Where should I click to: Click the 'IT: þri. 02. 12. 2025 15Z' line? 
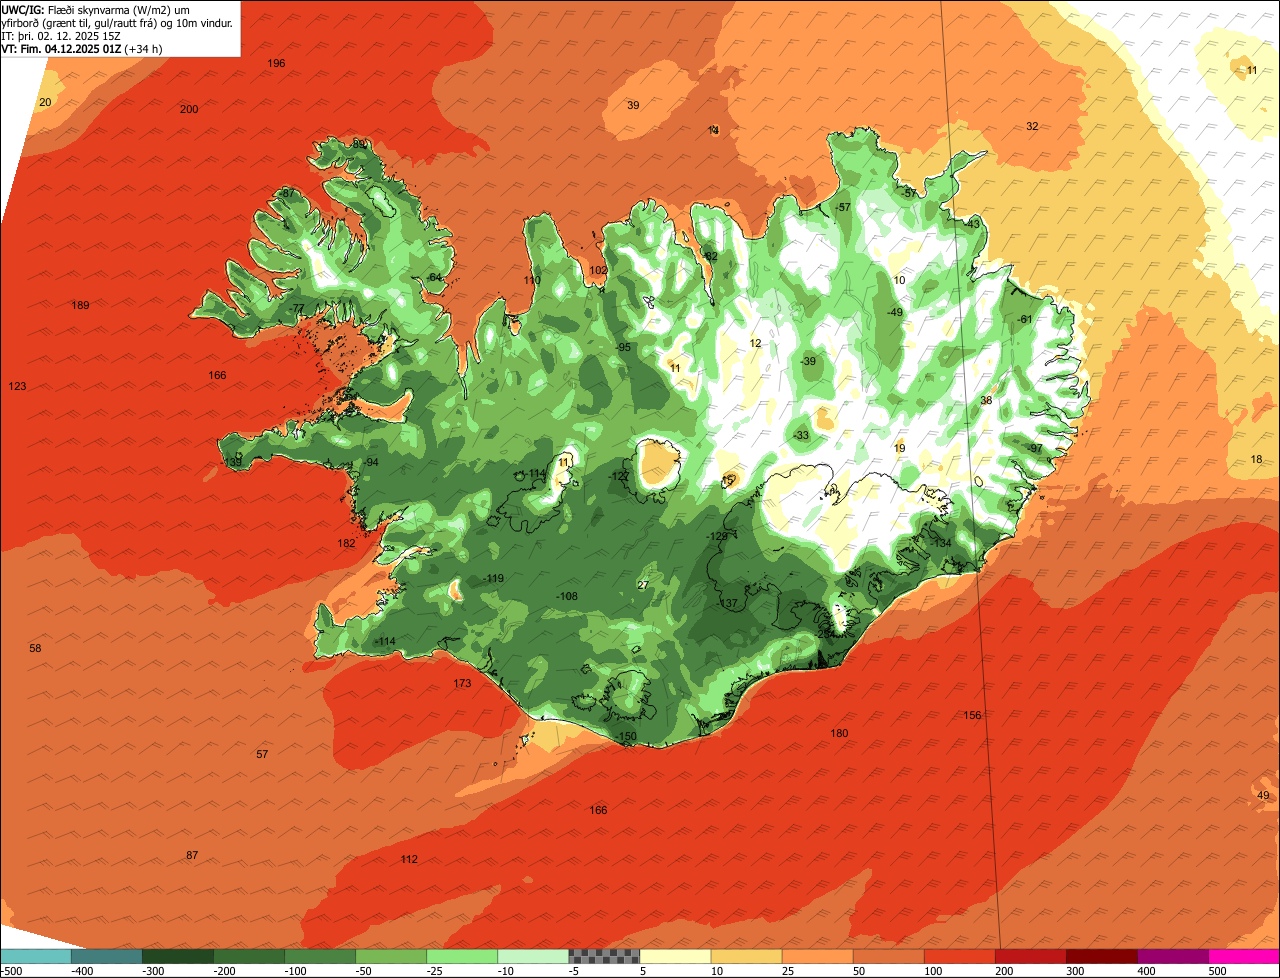pos(62,35)
